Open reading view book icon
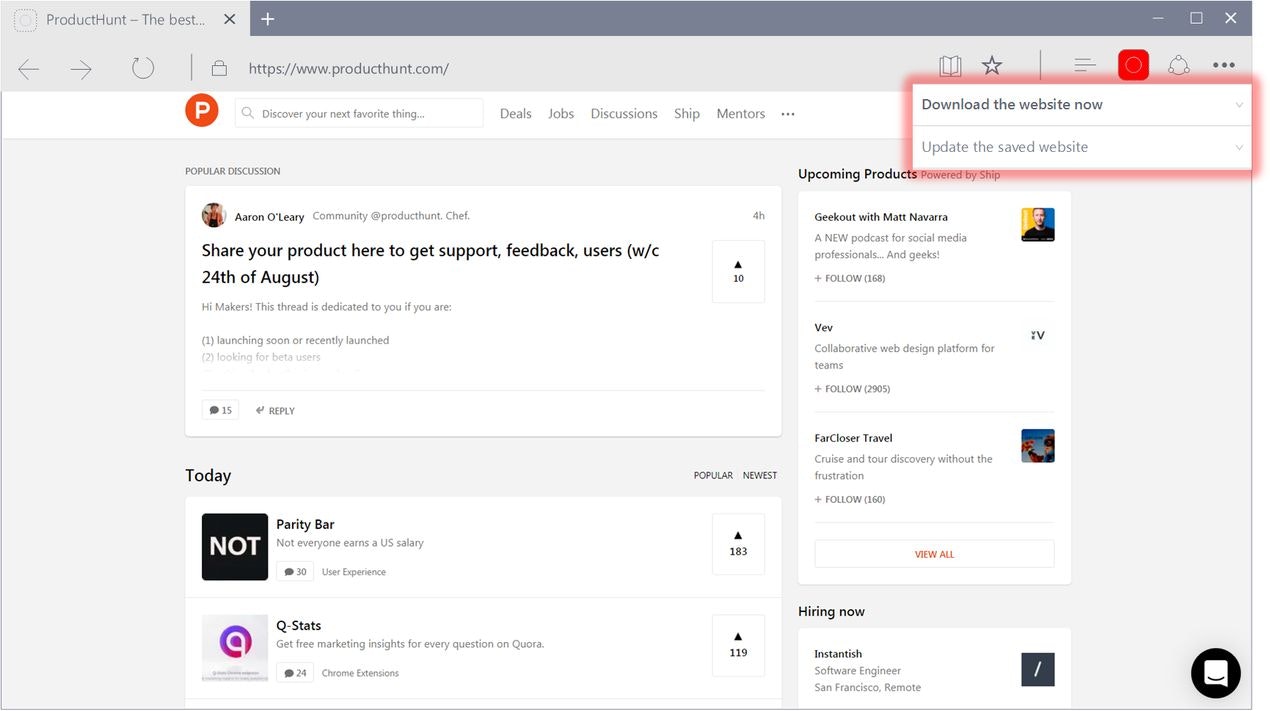1270x711 pixels. coord(950,66)
